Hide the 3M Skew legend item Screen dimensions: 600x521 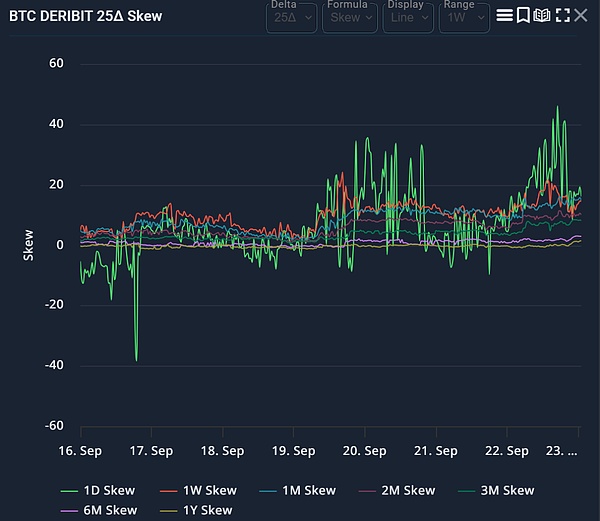pos(506,490)
